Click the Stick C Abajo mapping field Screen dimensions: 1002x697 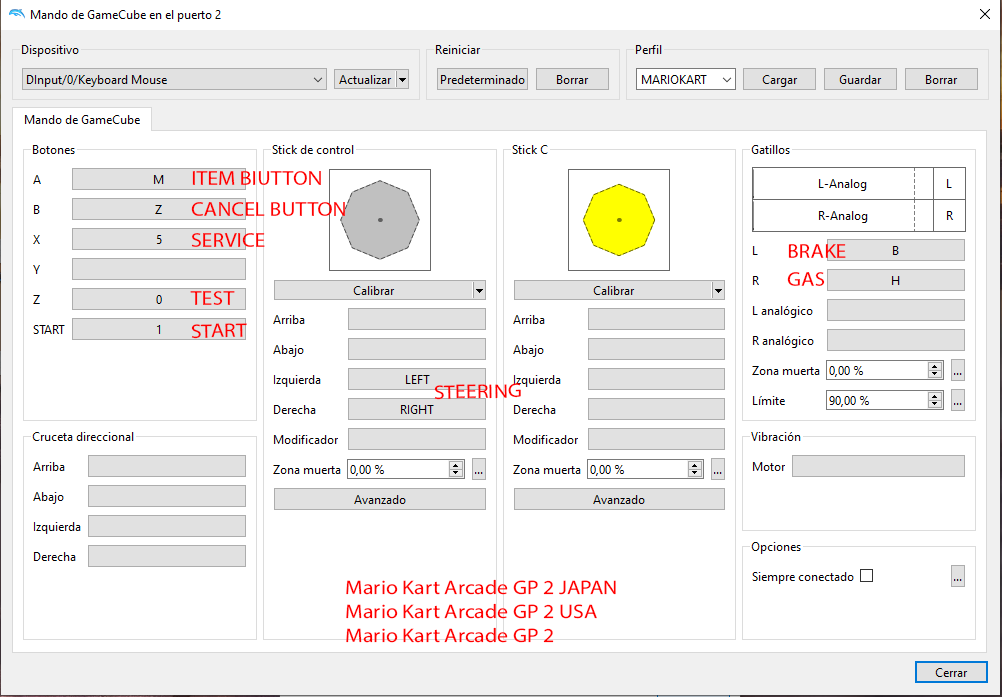(x=656, y=349)
